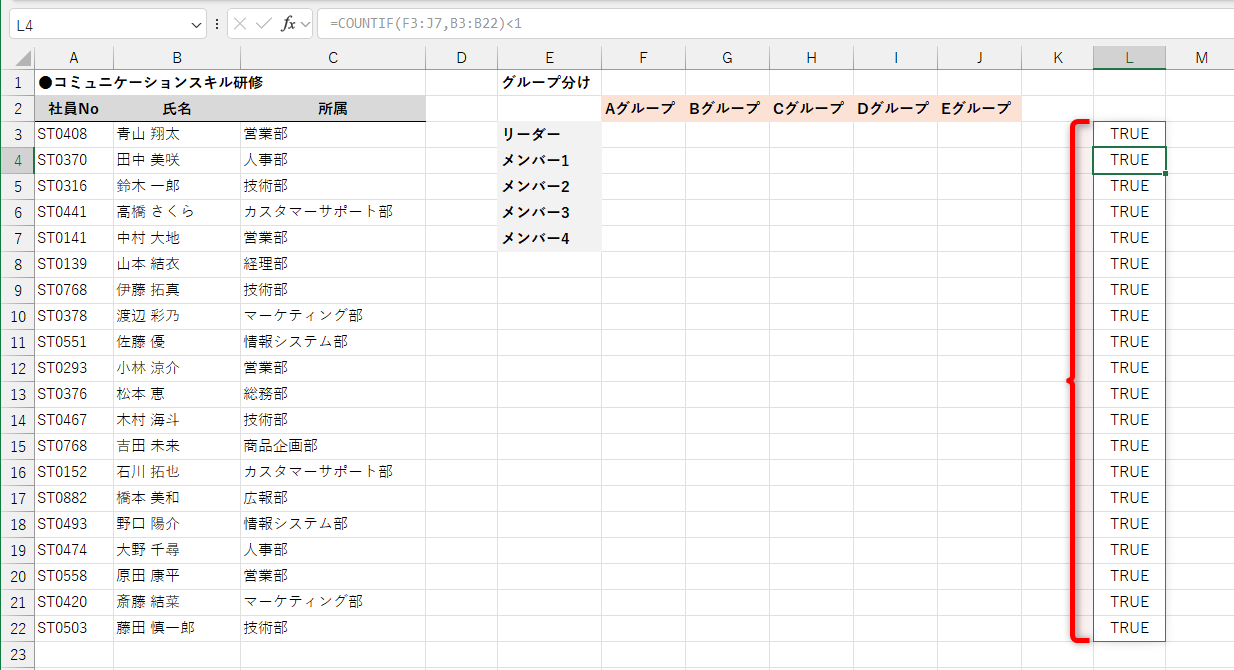The width and height of the screenshot is (1234, 670).
Task: Click the TRUE cell in row 22
Action: point(1129,628)
